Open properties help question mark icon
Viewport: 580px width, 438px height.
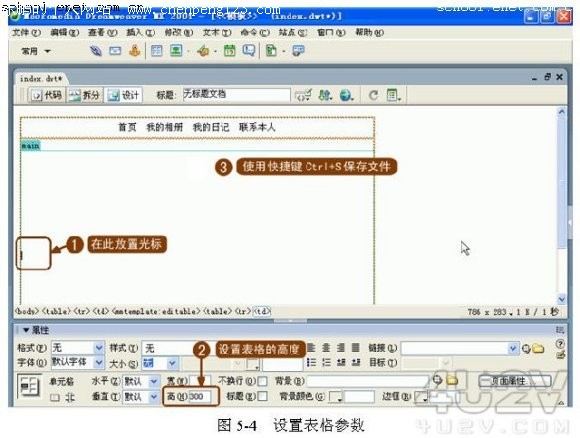coord(560,344)
